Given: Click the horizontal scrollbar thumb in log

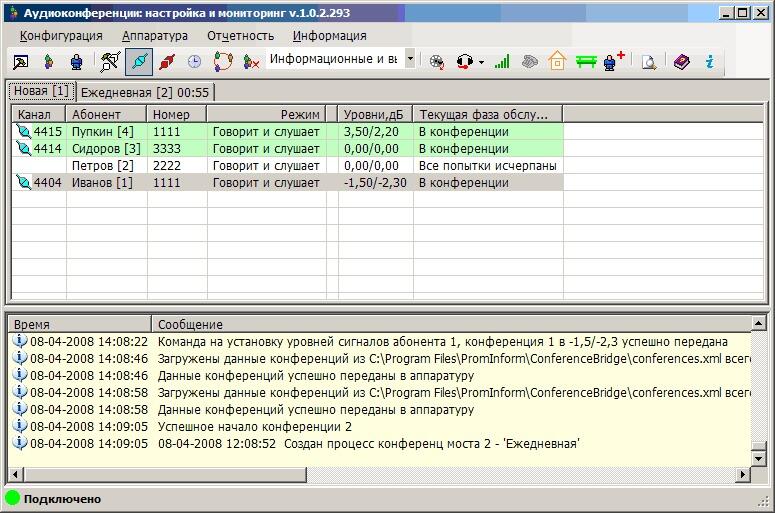Looking at the screenshot, I should (165, 474).
